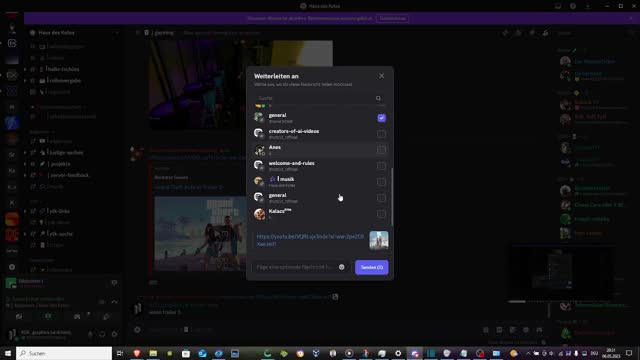
Task: Open the Windows Start menu
Action: [8, 353]
